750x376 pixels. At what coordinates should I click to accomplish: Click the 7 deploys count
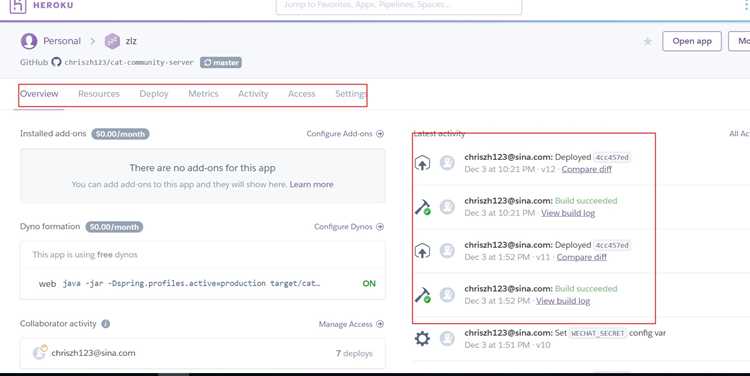click(x=354, y=353)
